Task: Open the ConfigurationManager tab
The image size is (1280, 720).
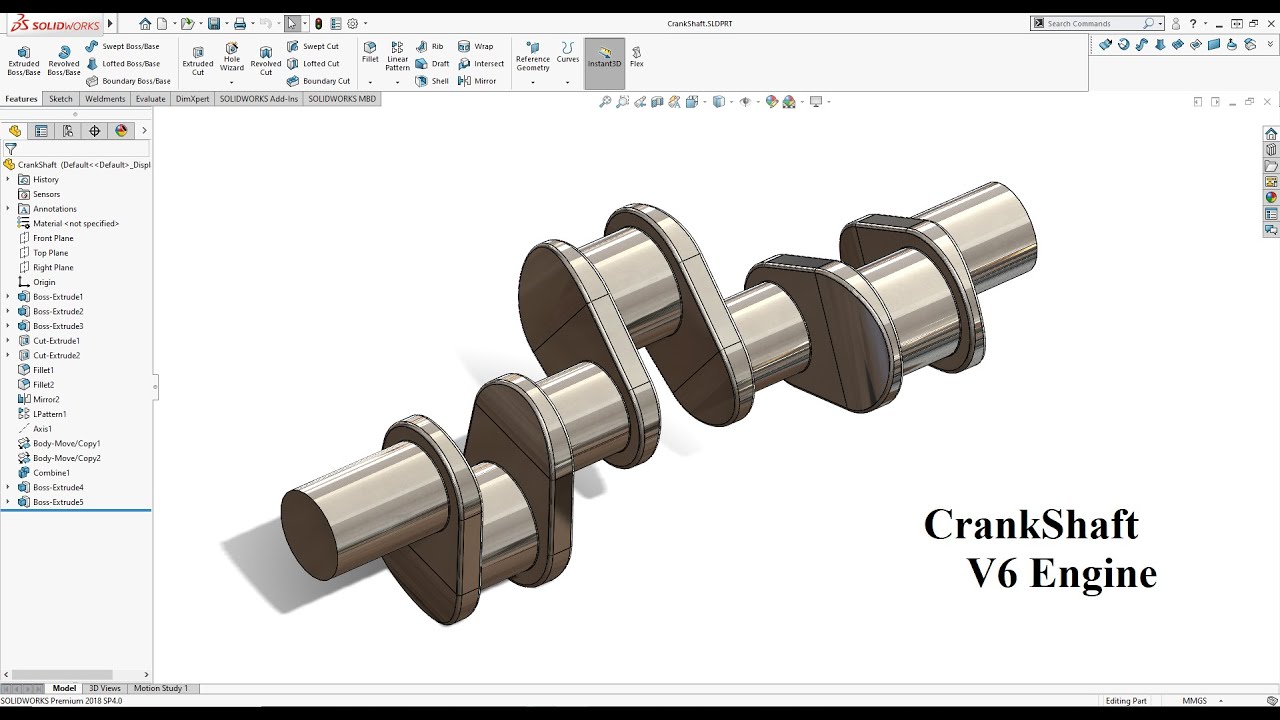Action: pyautogui.click(x=68, y=131)
